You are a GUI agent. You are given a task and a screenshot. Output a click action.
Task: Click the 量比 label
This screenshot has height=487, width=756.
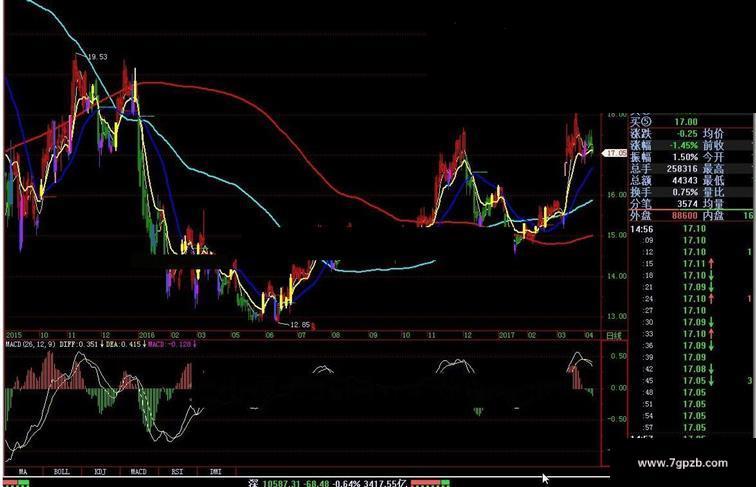pyautogui.click(x=713, y=192)
